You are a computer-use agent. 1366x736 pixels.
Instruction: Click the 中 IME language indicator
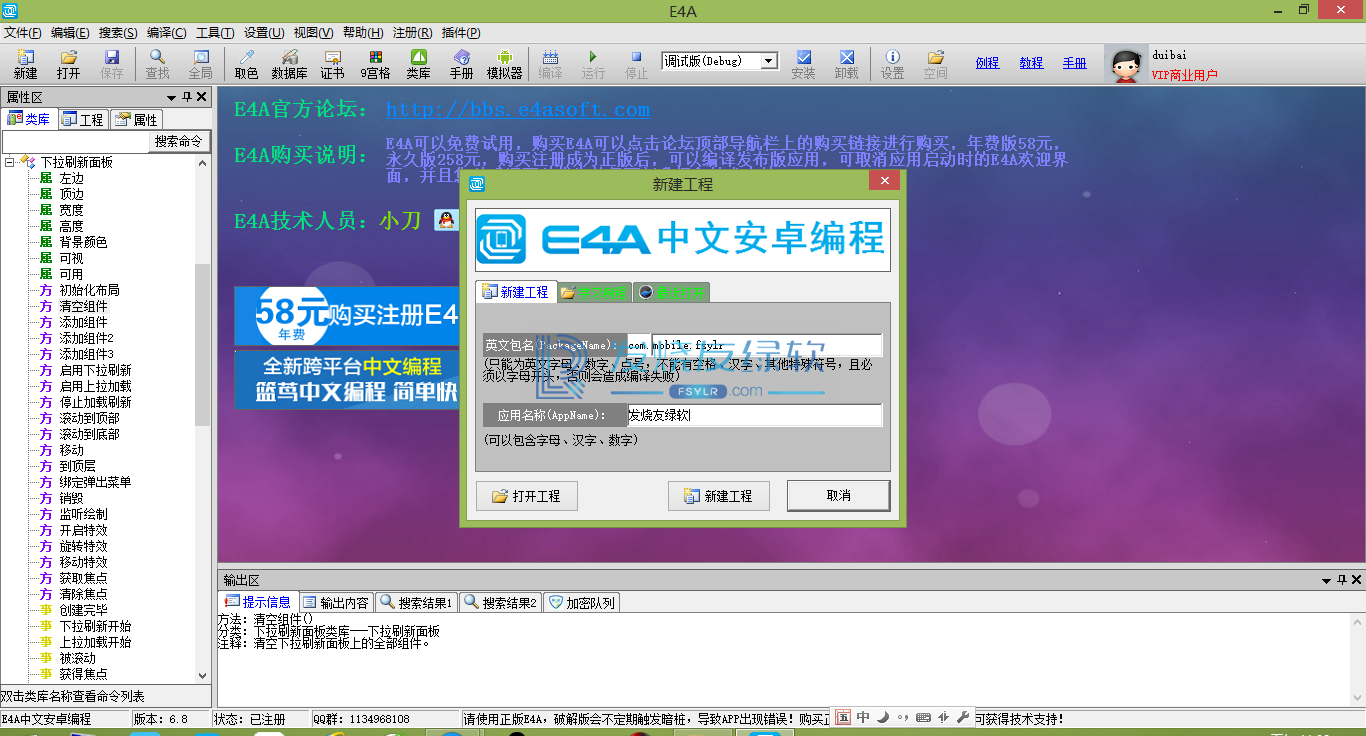(x=863, y=717)
